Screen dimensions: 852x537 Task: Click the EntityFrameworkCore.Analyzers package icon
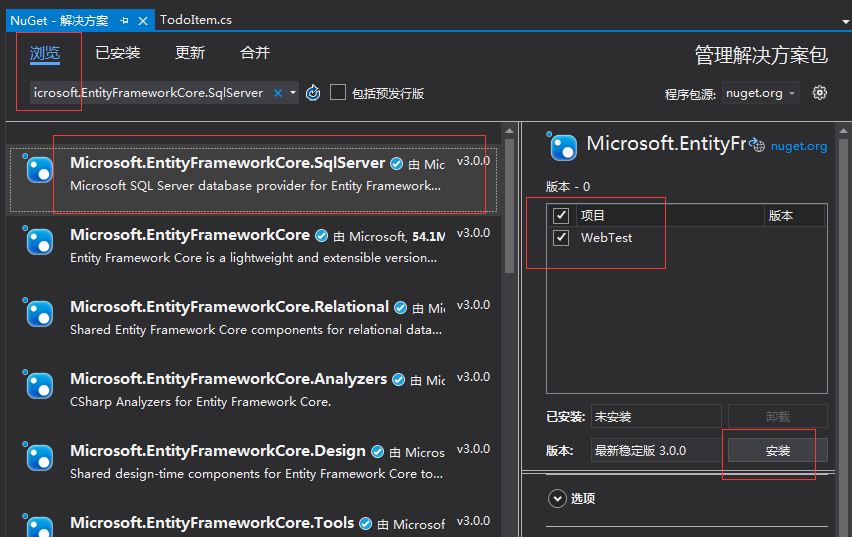(x=39, y=384)
